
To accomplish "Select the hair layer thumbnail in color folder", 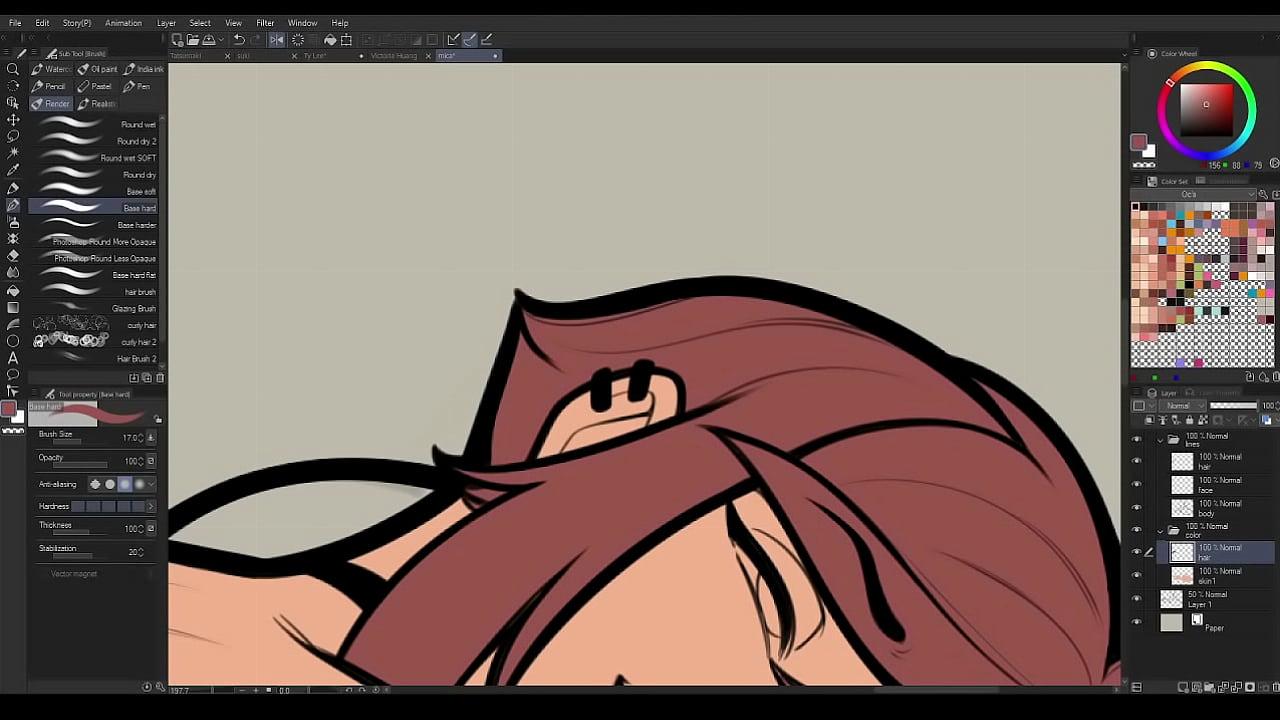I will point(1182,552).
